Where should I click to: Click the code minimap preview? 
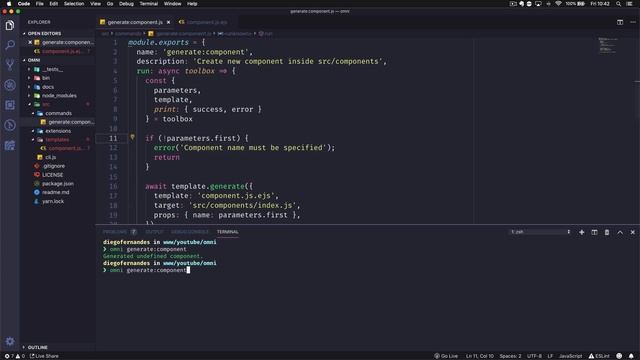click(608, 45)
